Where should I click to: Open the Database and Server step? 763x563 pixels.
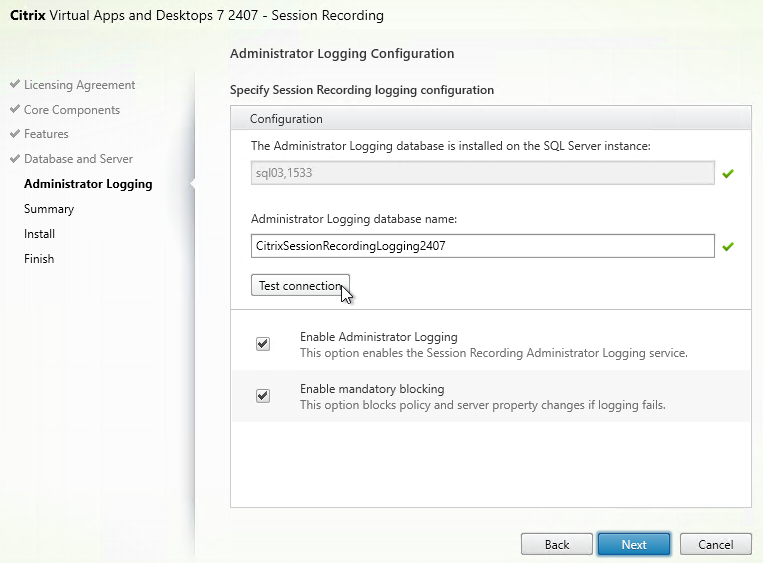pyautogui.click(x=78, y=159)
